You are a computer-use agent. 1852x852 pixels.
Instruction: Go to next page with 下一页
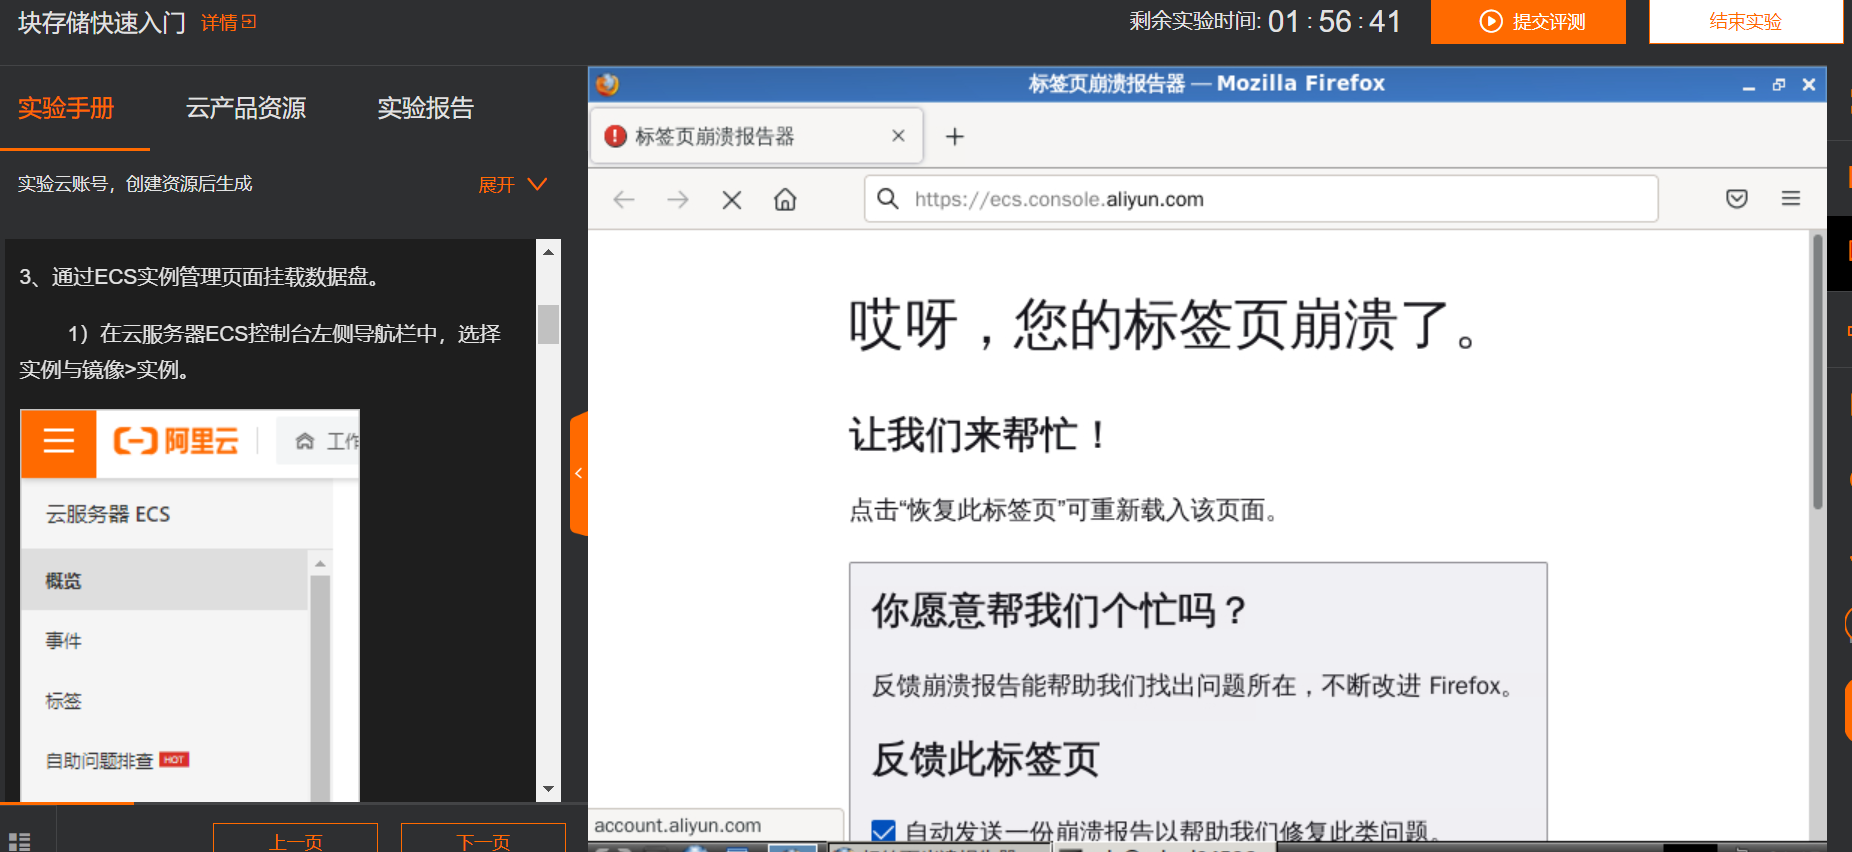(x=483, y=840)
